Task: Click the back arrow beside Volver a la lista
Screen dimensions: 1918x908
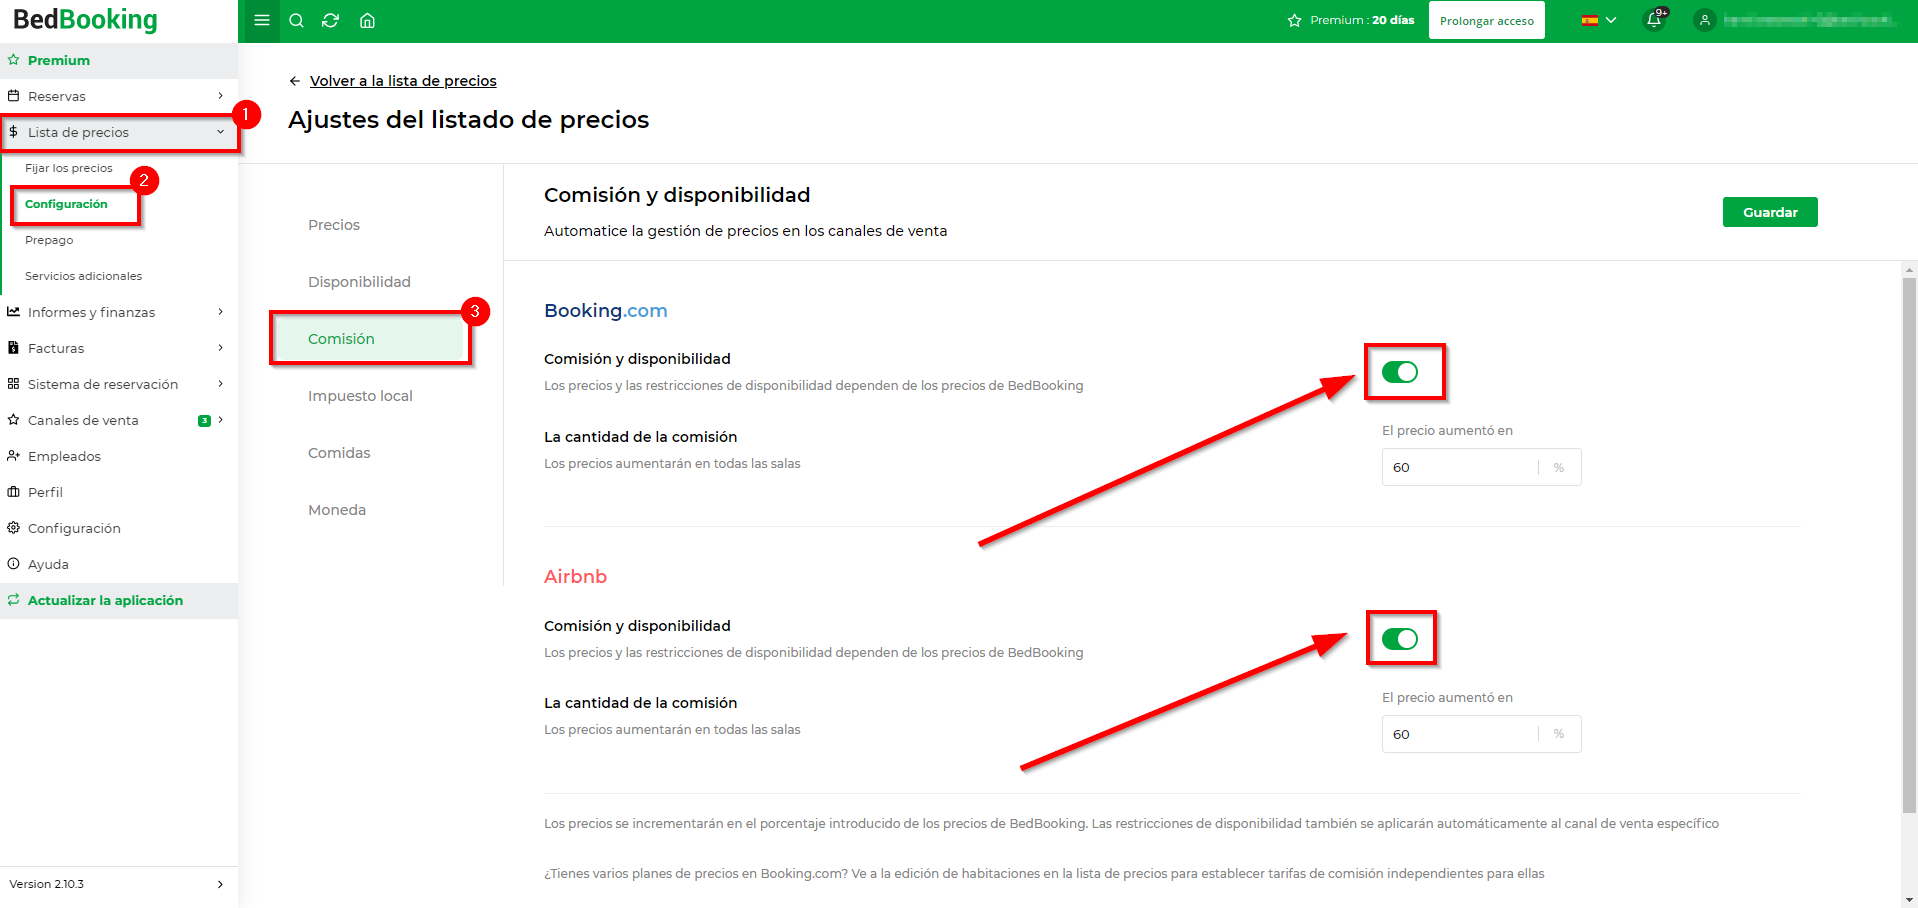Action: (294, 81)
